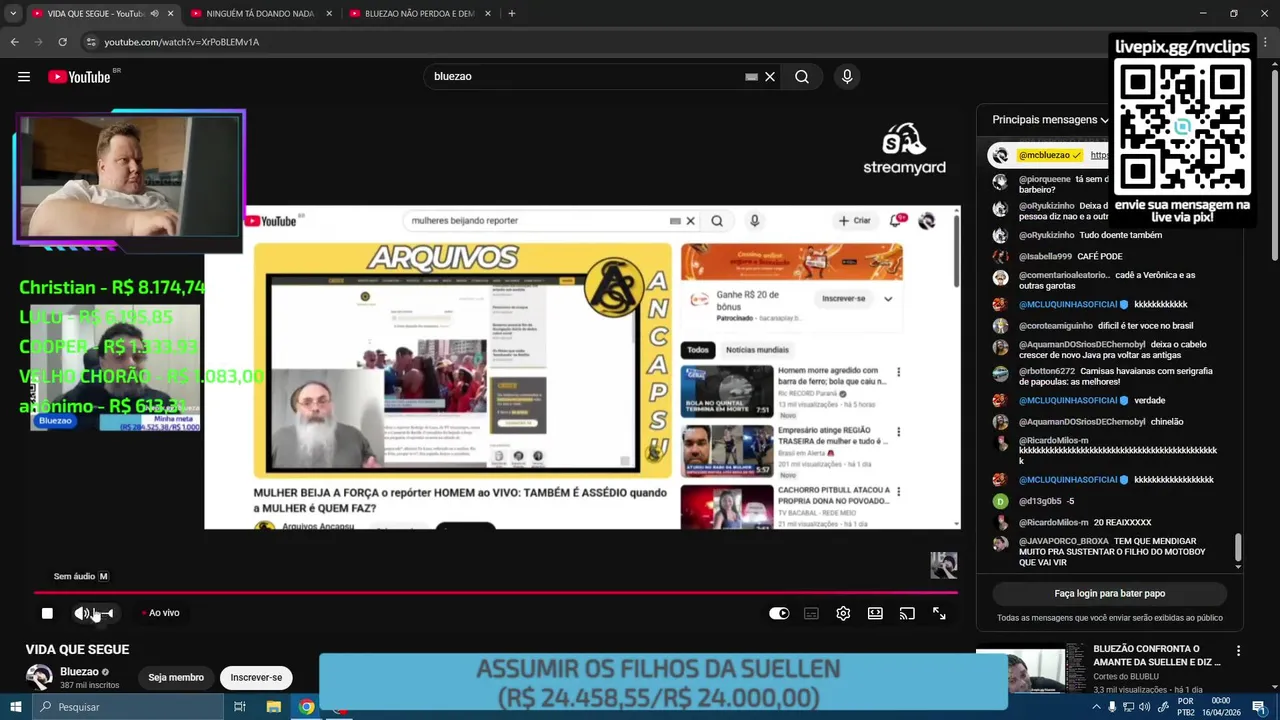Screen dimensions: 1280x720
Task: Run search with the magnifier button
Action: [x=802, y=77]
